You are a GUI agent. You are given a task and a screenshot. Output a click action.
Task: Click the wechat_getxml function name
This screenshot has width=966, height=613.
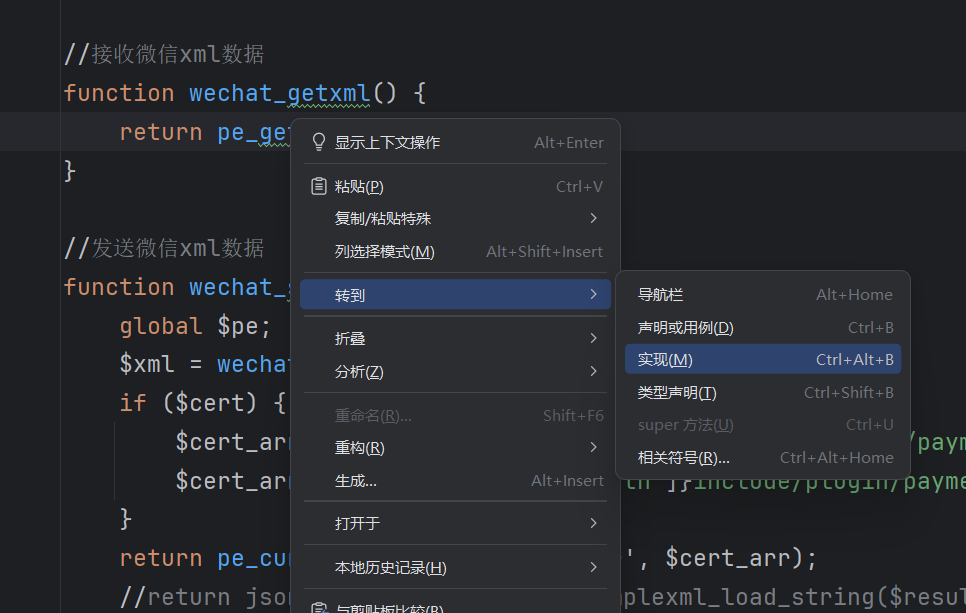(x=279, y=93)
